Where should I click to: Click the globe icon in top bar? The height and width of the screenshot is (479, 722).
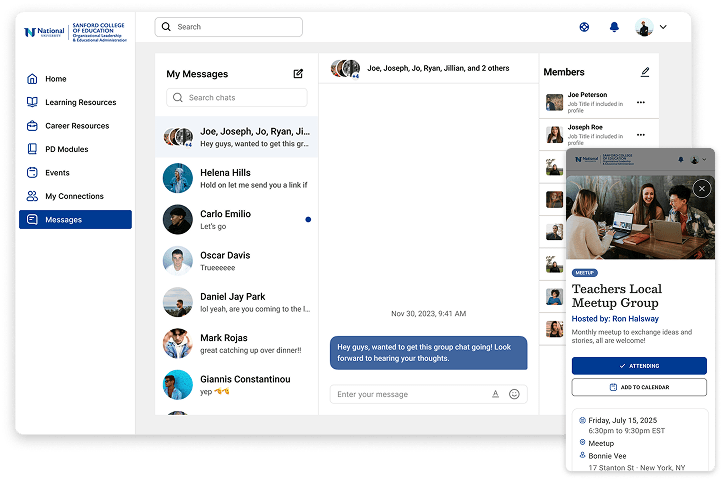[584, 27]
